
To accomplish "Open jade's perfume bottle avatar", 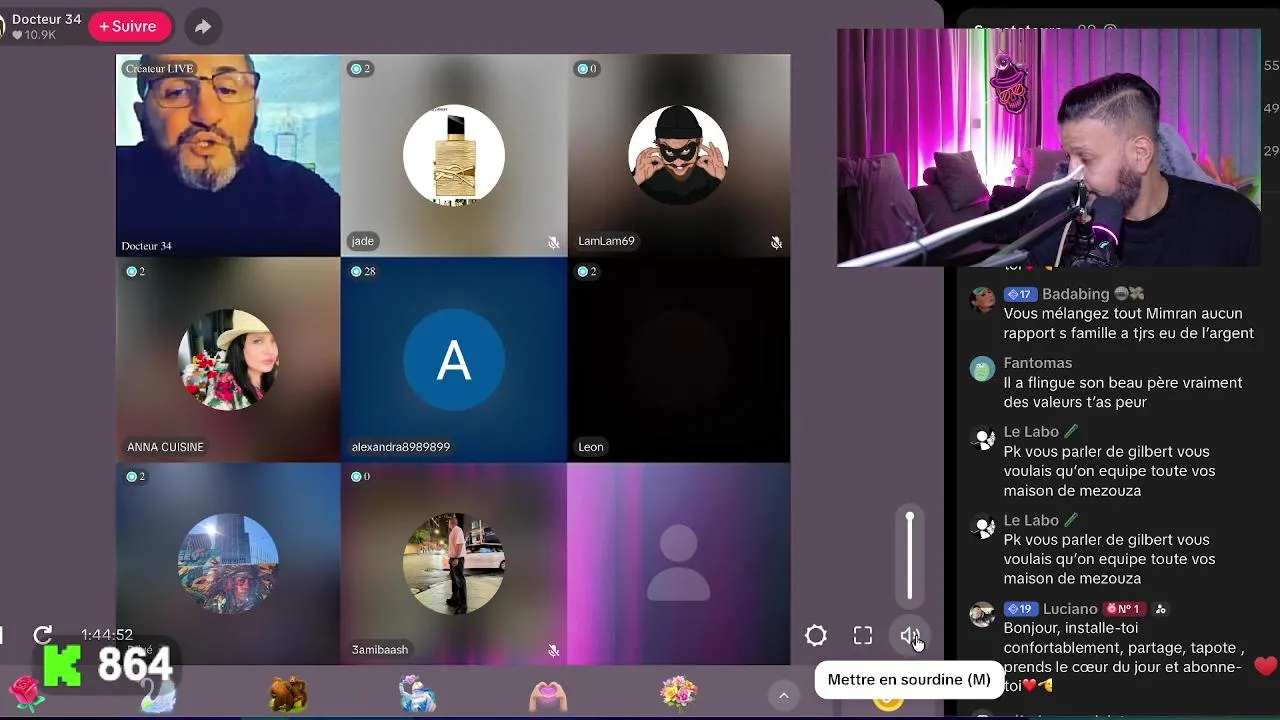I will (x=454, y=155).
